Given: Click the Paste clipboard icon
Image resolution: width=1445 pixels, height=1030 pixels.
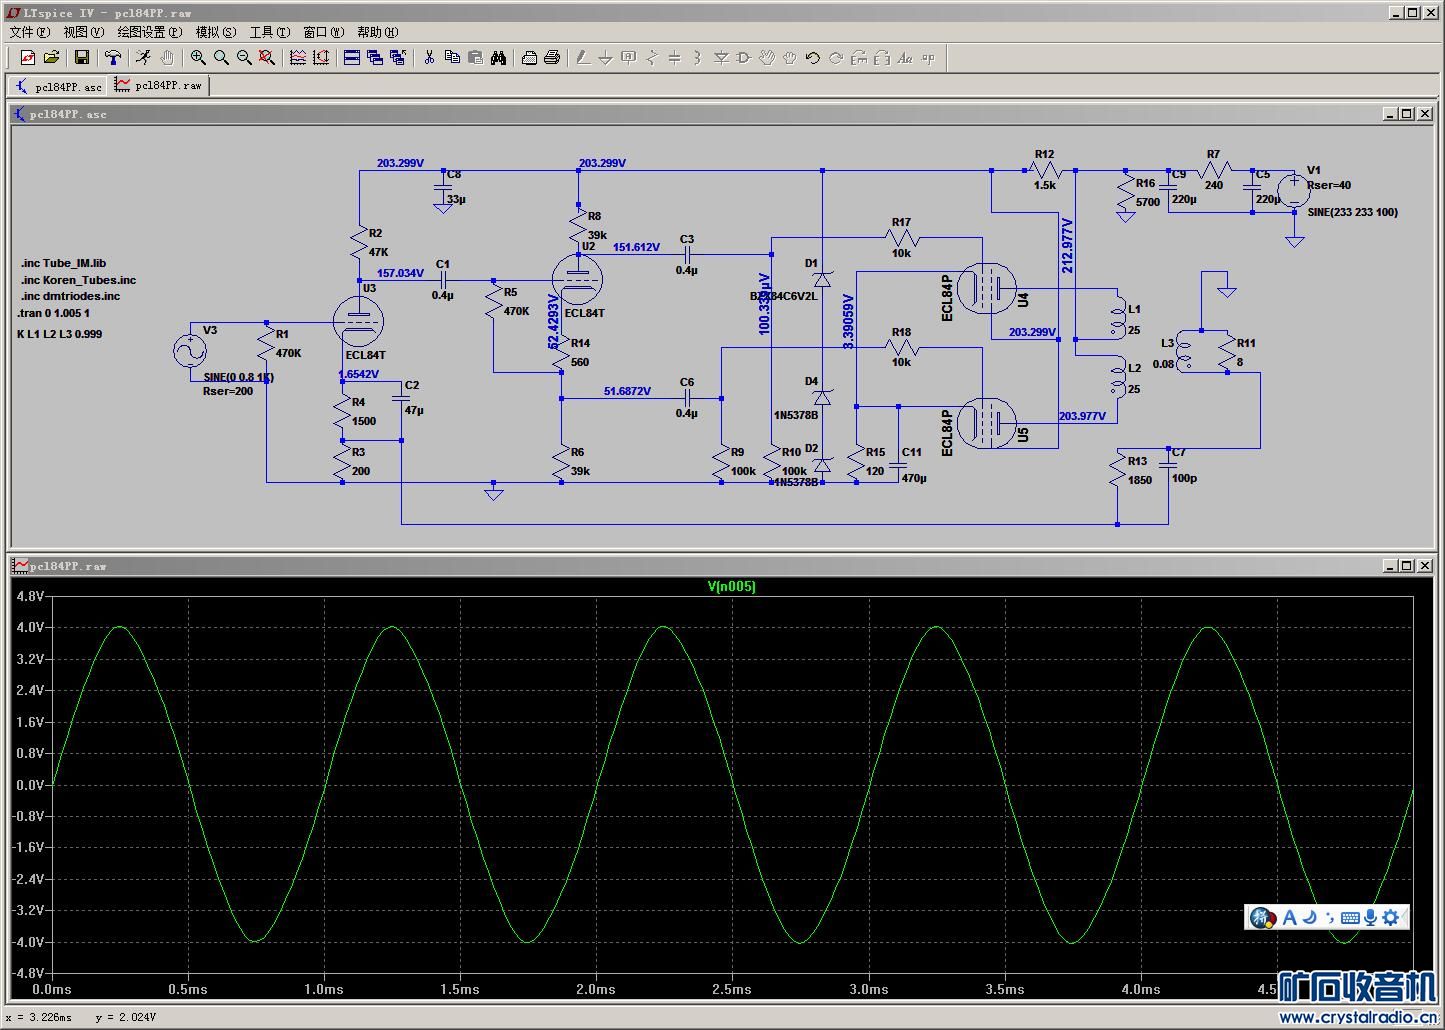Looking at the screenshot, I should (x=475, y=58).
